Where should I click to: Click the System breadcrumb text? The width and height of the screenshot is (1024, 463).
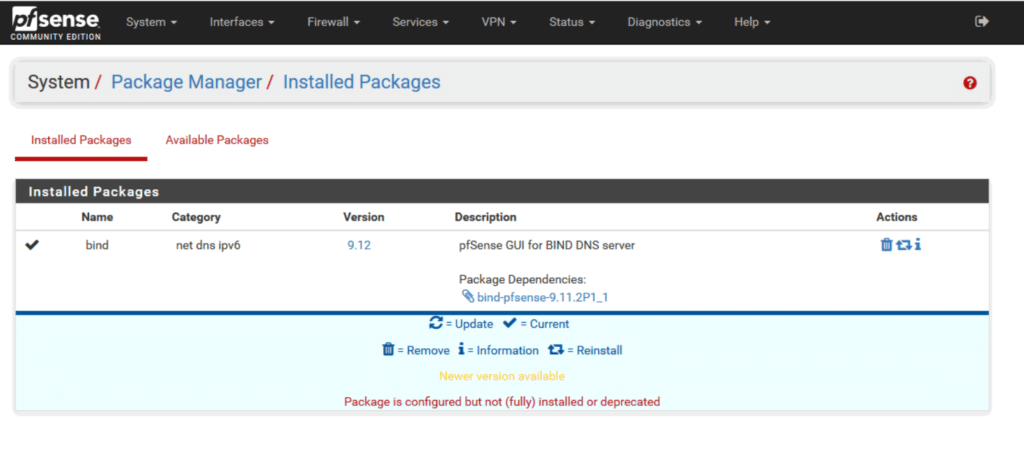pyautogui.click(x=58, y=82)
